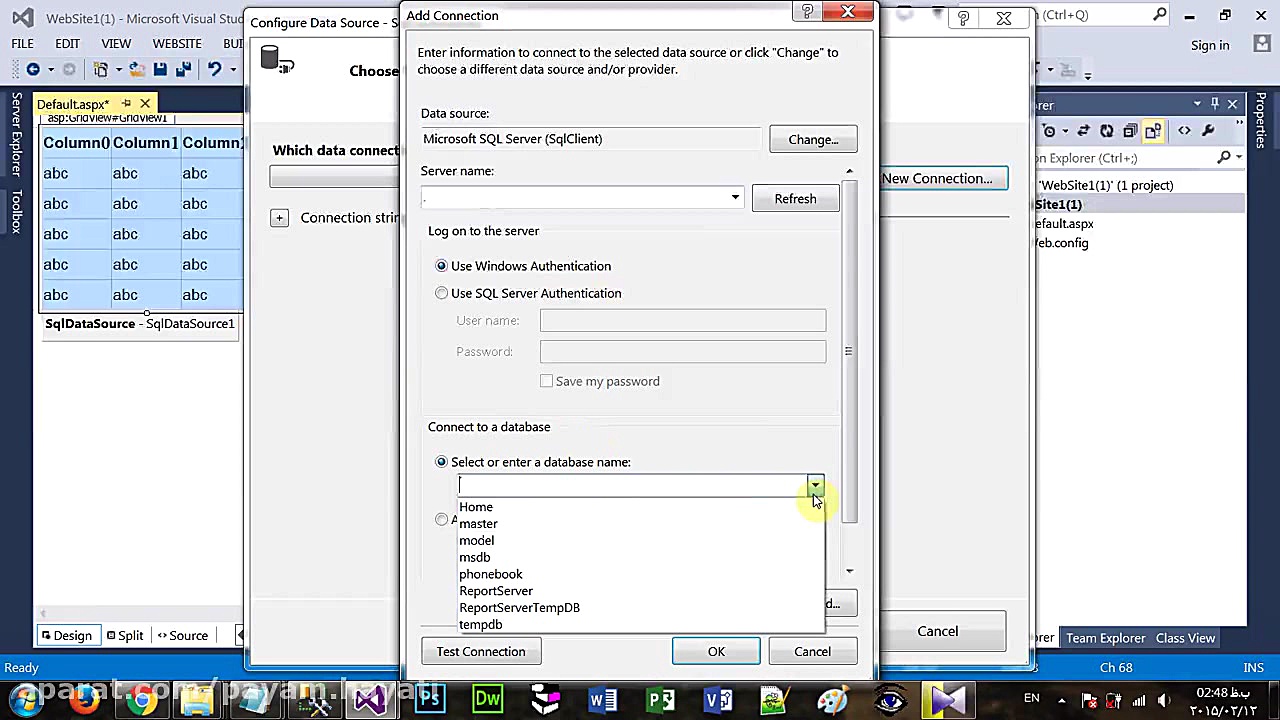Image resolution: width=1280 pixels, height=720 pixels.
Task: Open Google Chrome from the taskbar
Action: coord(140,698)
